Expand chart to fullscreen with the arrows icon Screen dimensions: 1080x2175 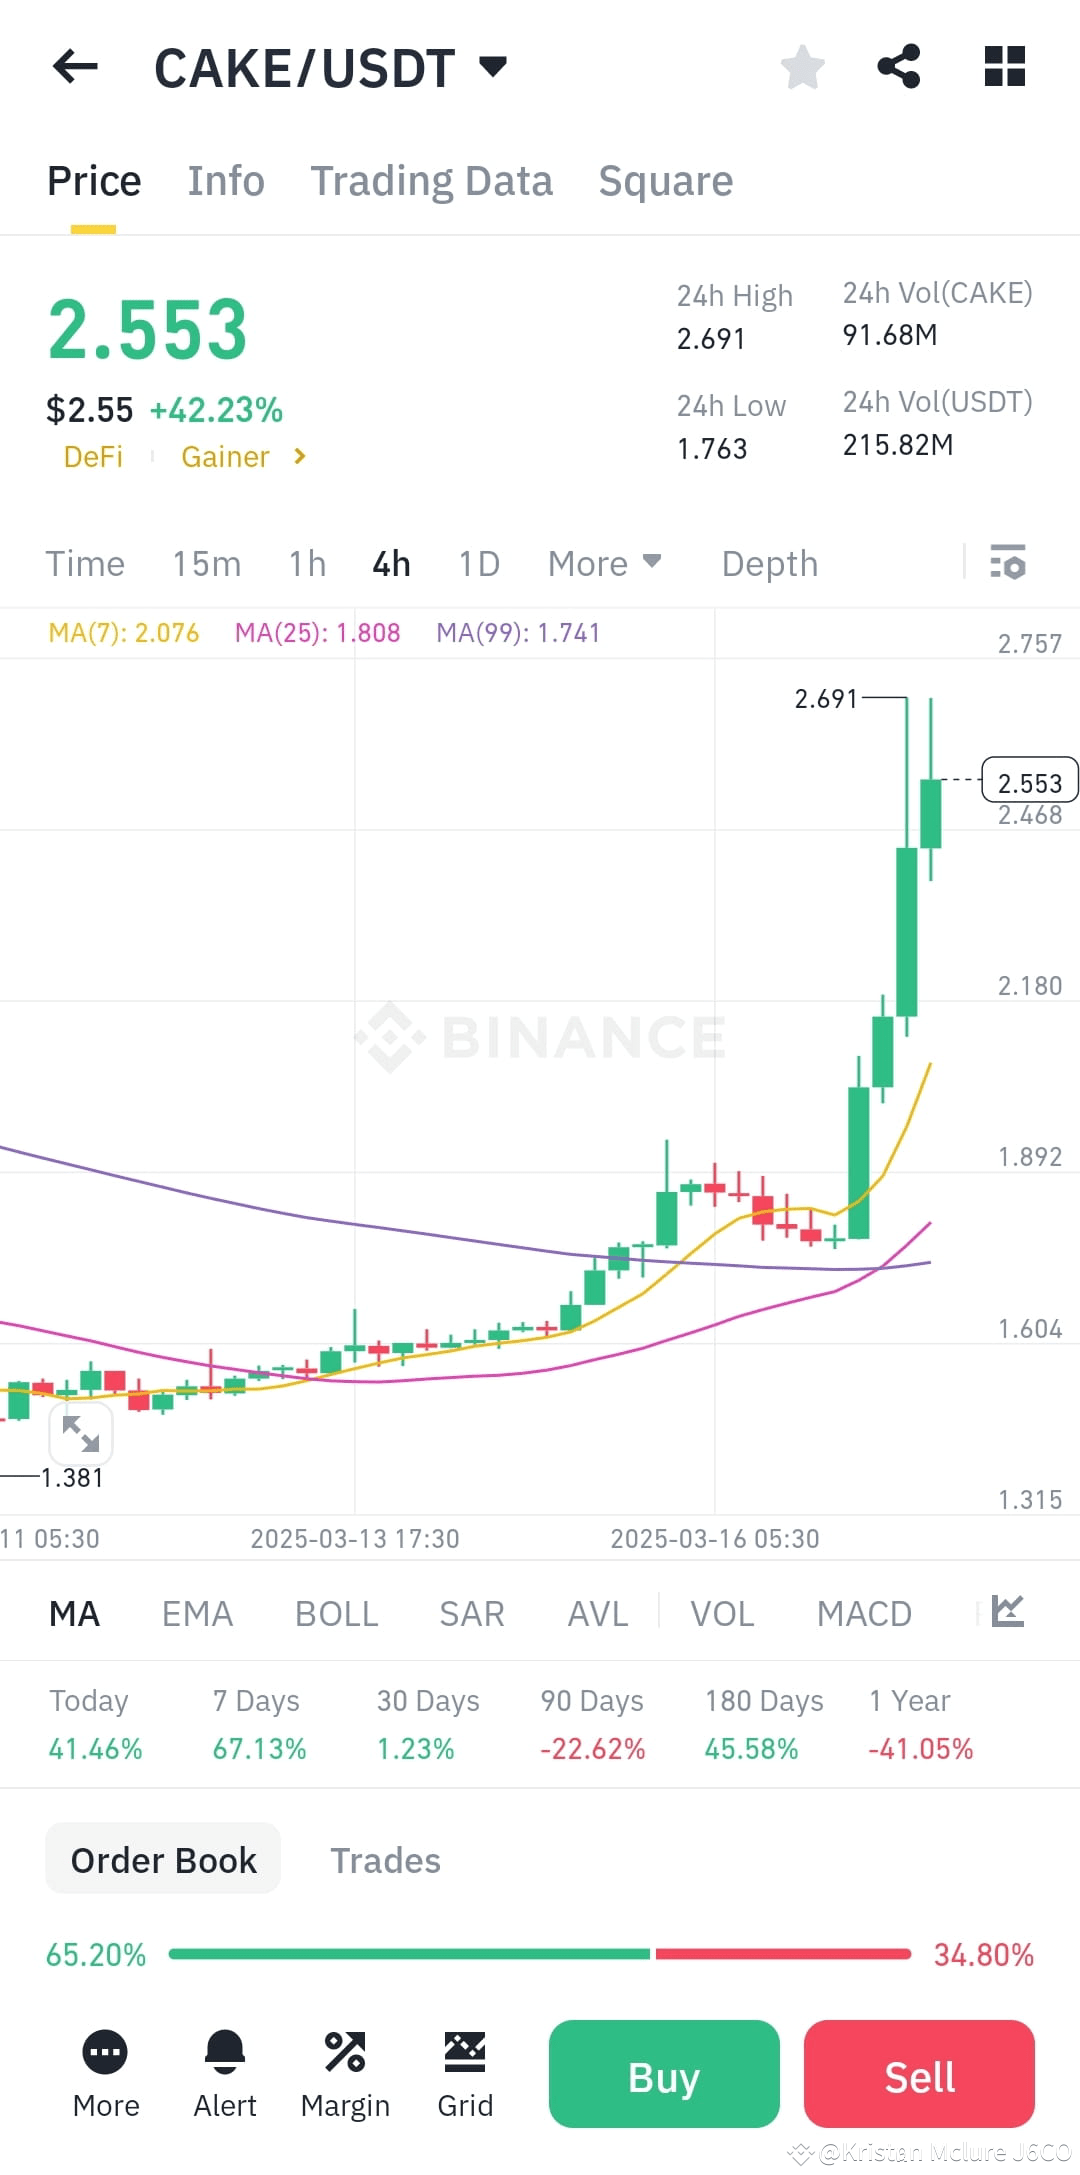point(82,1434)
